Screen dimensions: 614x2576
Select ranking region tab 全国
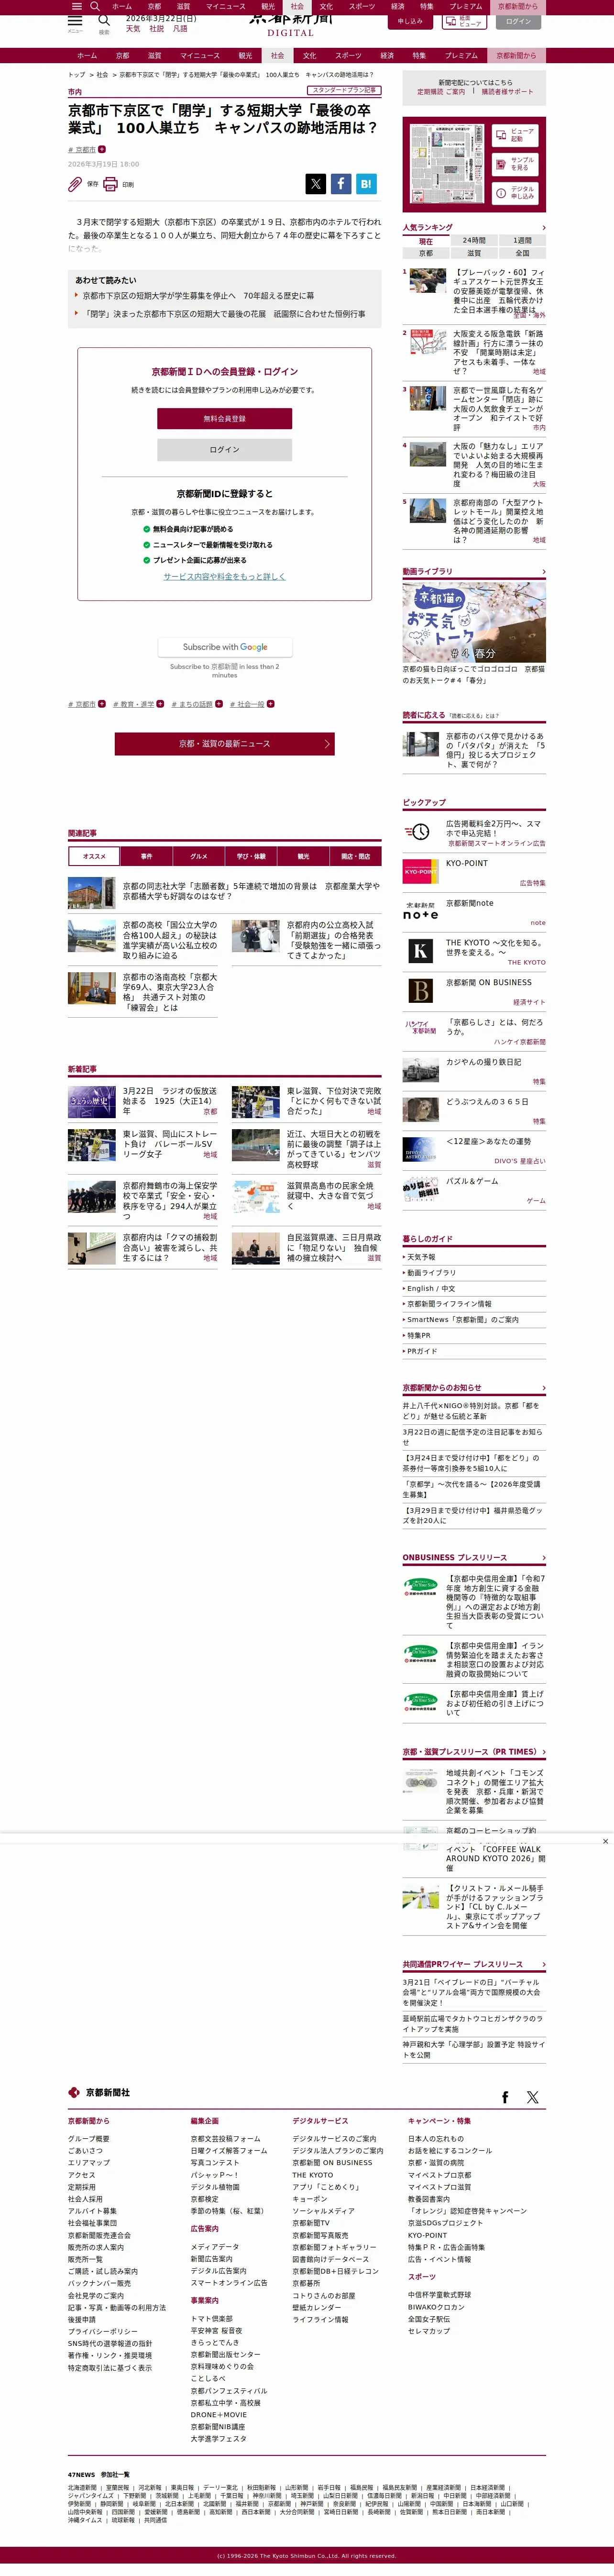(x=522, y=253)
